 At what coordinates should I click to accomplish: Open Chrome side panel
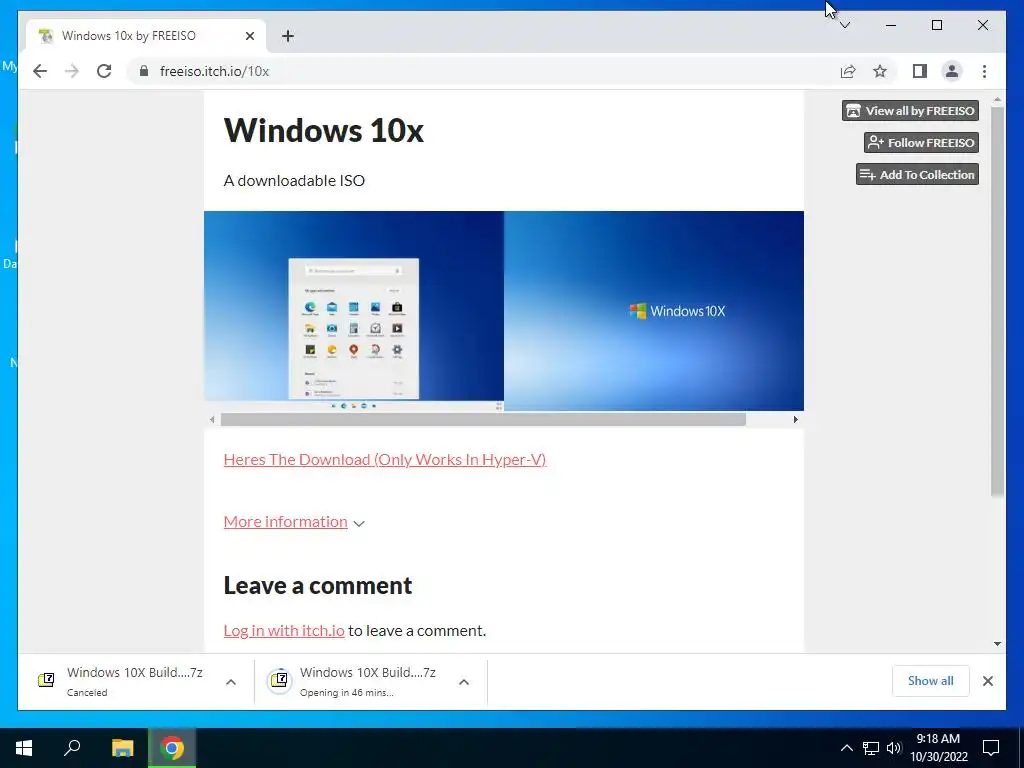[x=920, y=71]
